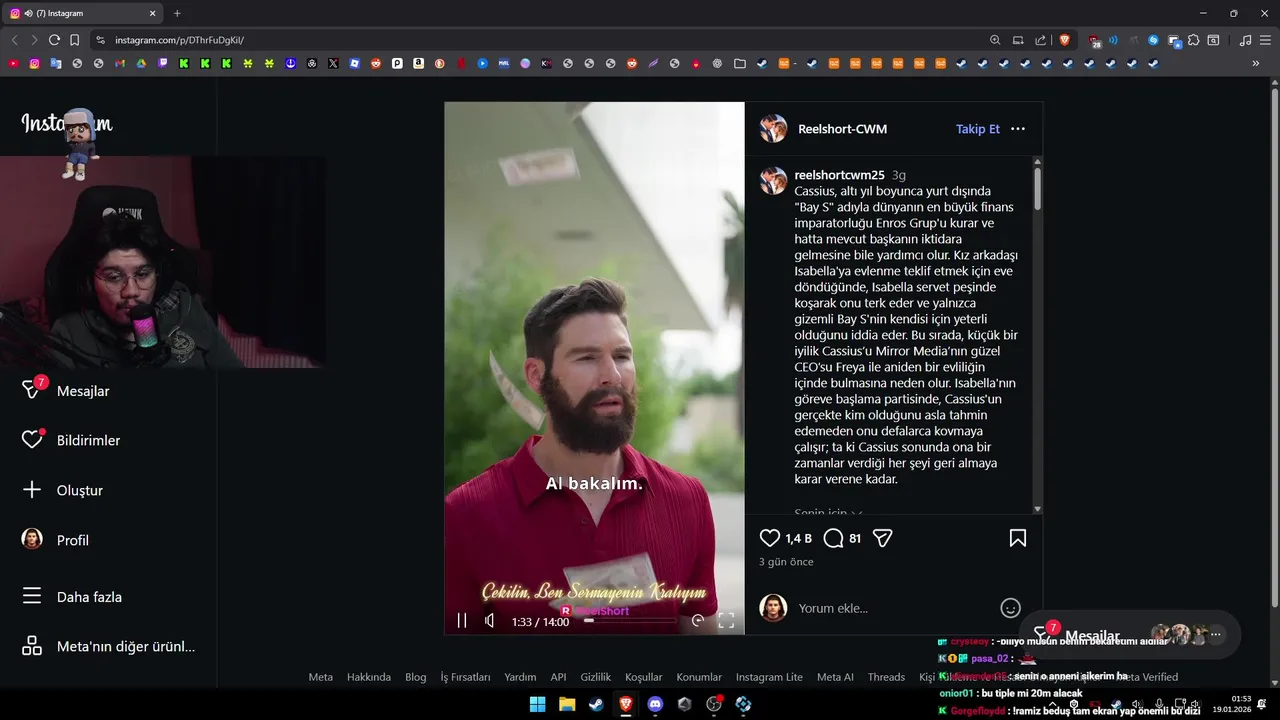Click three dots on Mesajlar popup

(x=1216, y=634)
